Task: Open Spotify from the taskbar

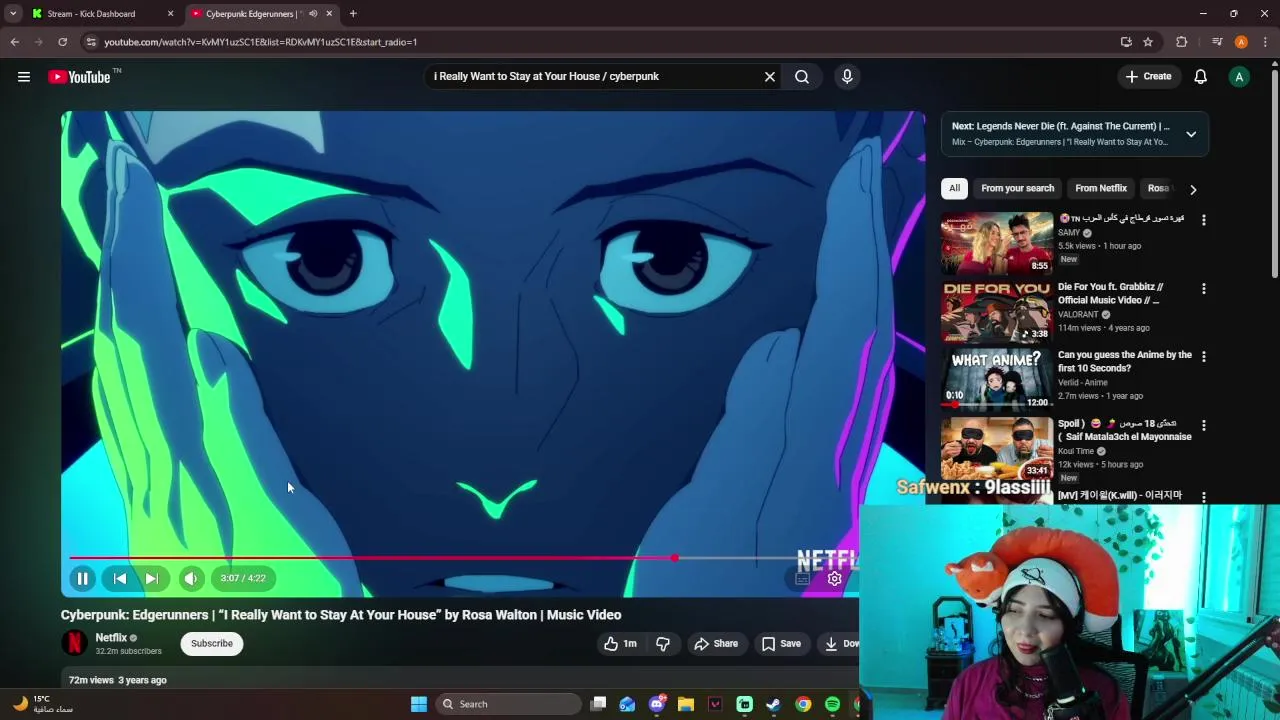Action: (x=832, y=704)
